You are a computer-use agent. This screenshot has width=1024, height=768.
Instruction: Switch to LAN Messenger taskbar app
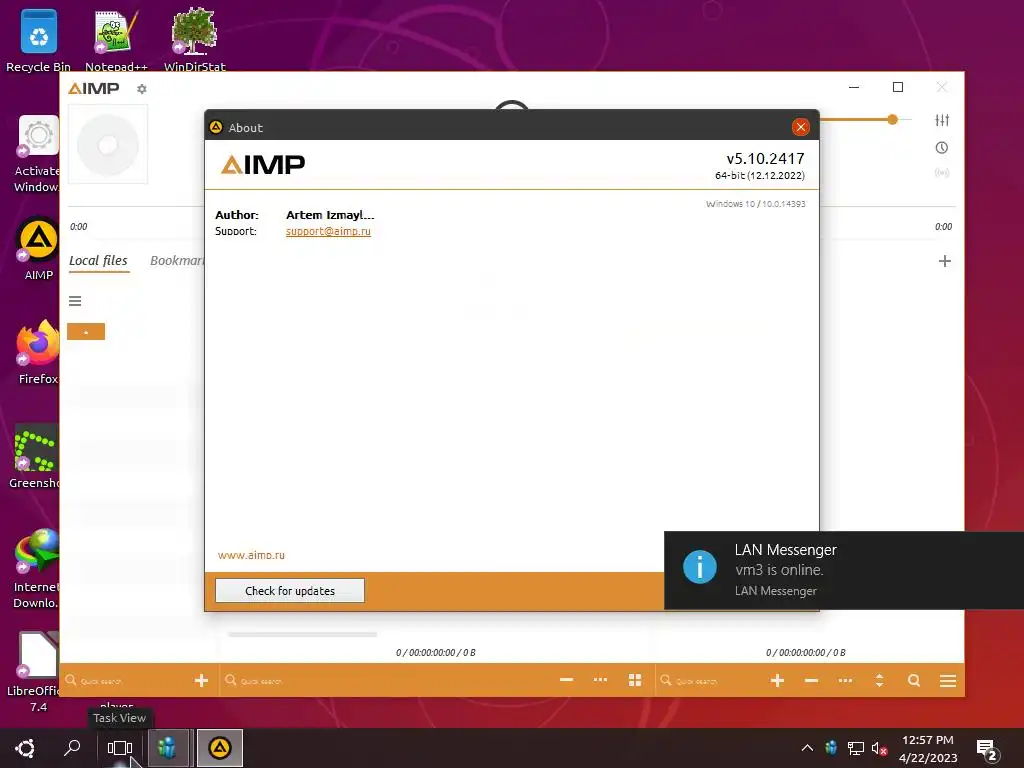click(167, 748)
